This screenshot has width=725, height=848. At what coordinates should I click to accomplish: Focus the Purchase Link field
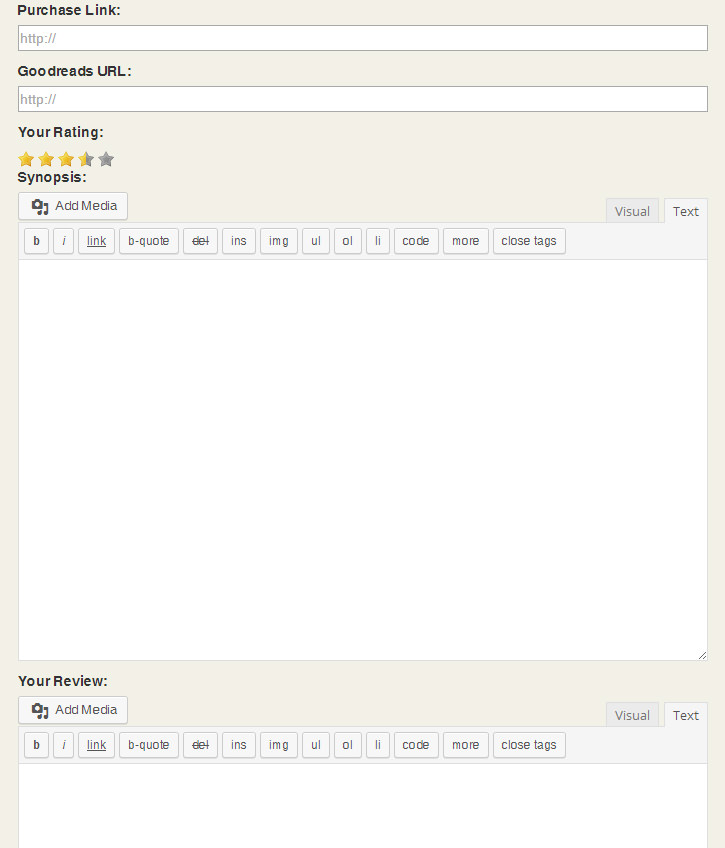click(x=362, y=38)
